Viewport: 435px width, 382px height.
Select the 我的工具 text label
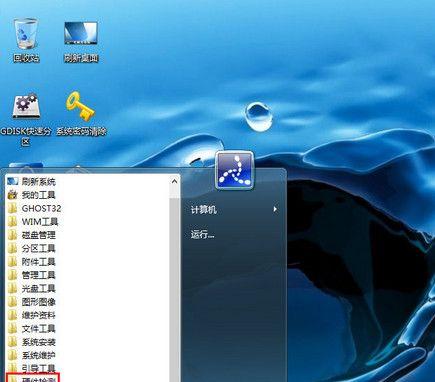tap(38, 195)
